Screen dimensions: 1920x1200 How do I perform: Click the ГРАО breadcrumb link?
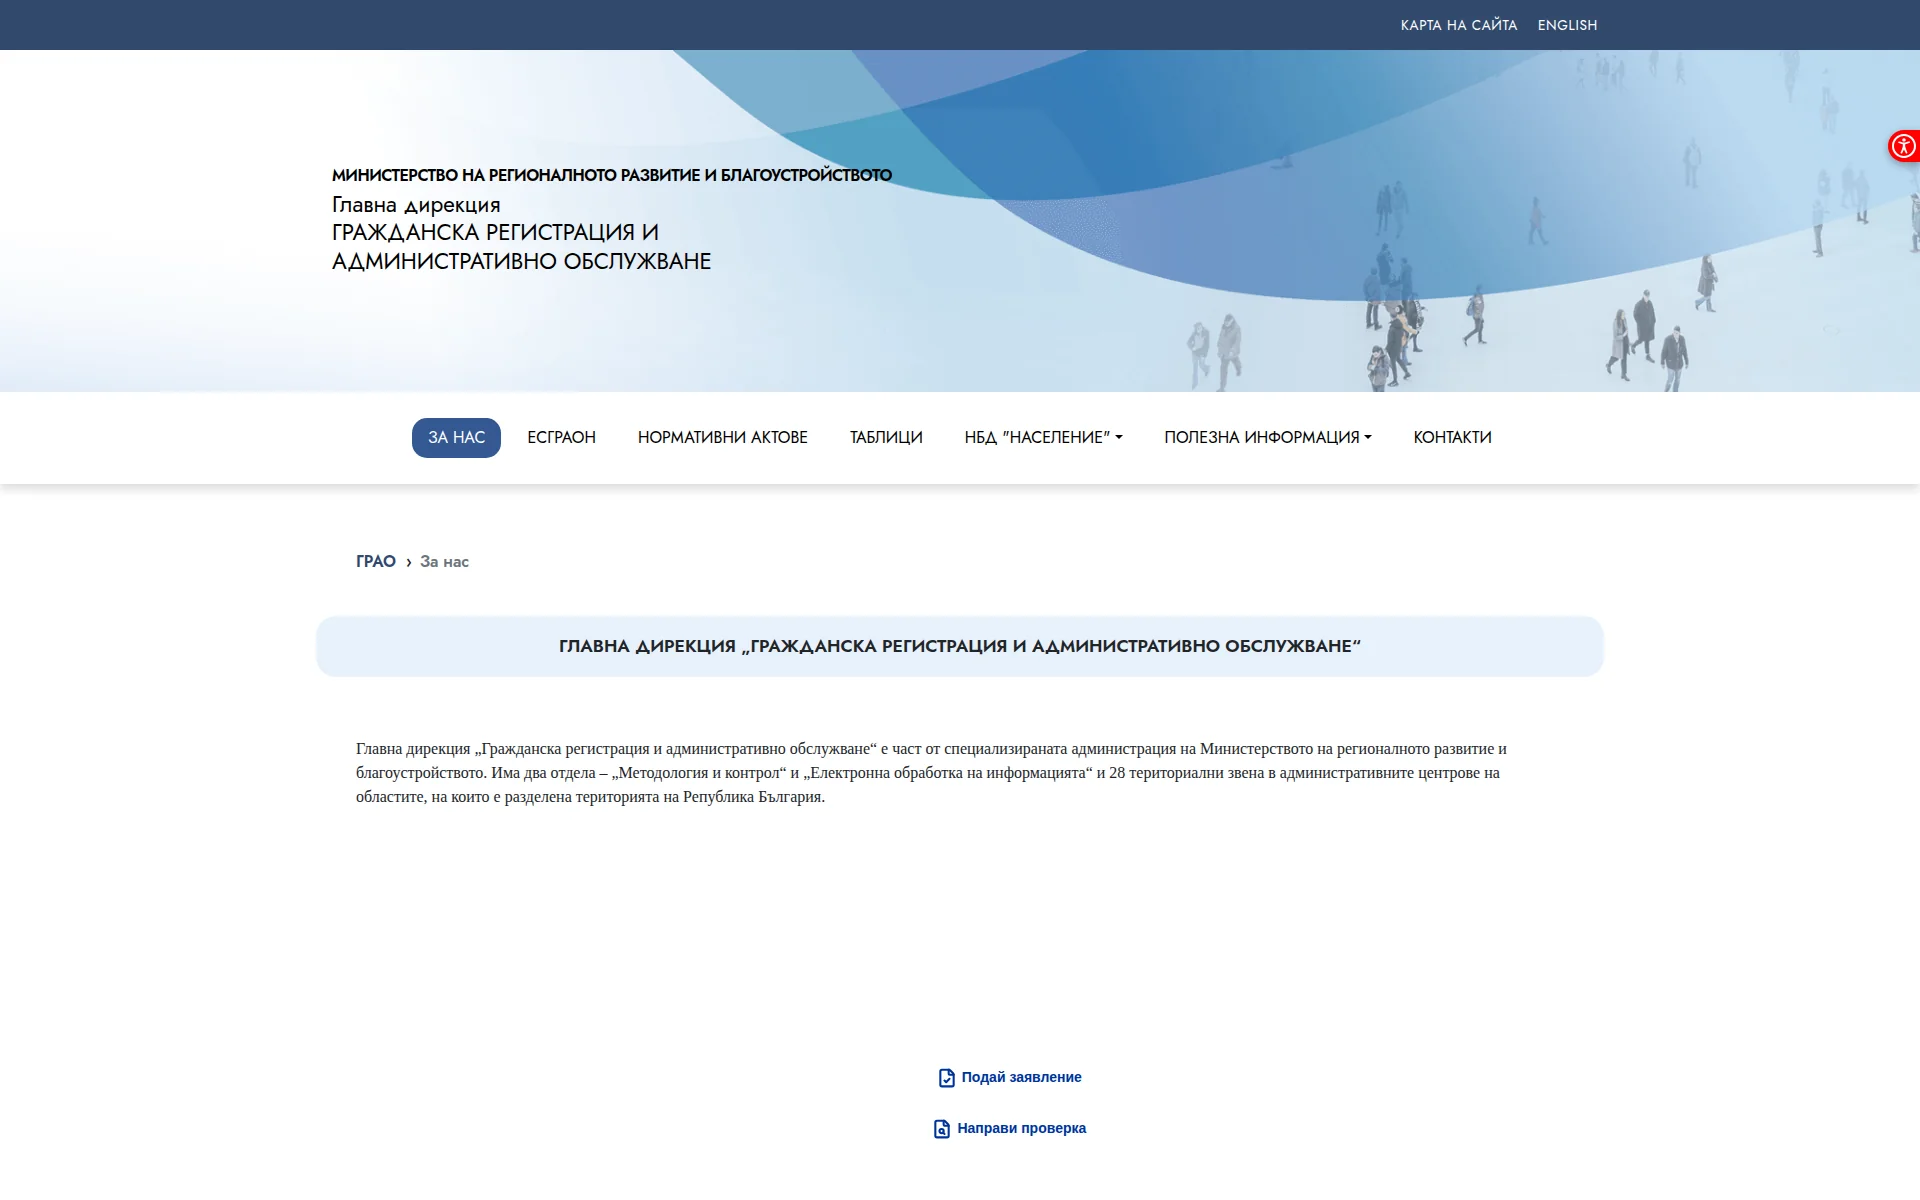[x=376, y=562]
